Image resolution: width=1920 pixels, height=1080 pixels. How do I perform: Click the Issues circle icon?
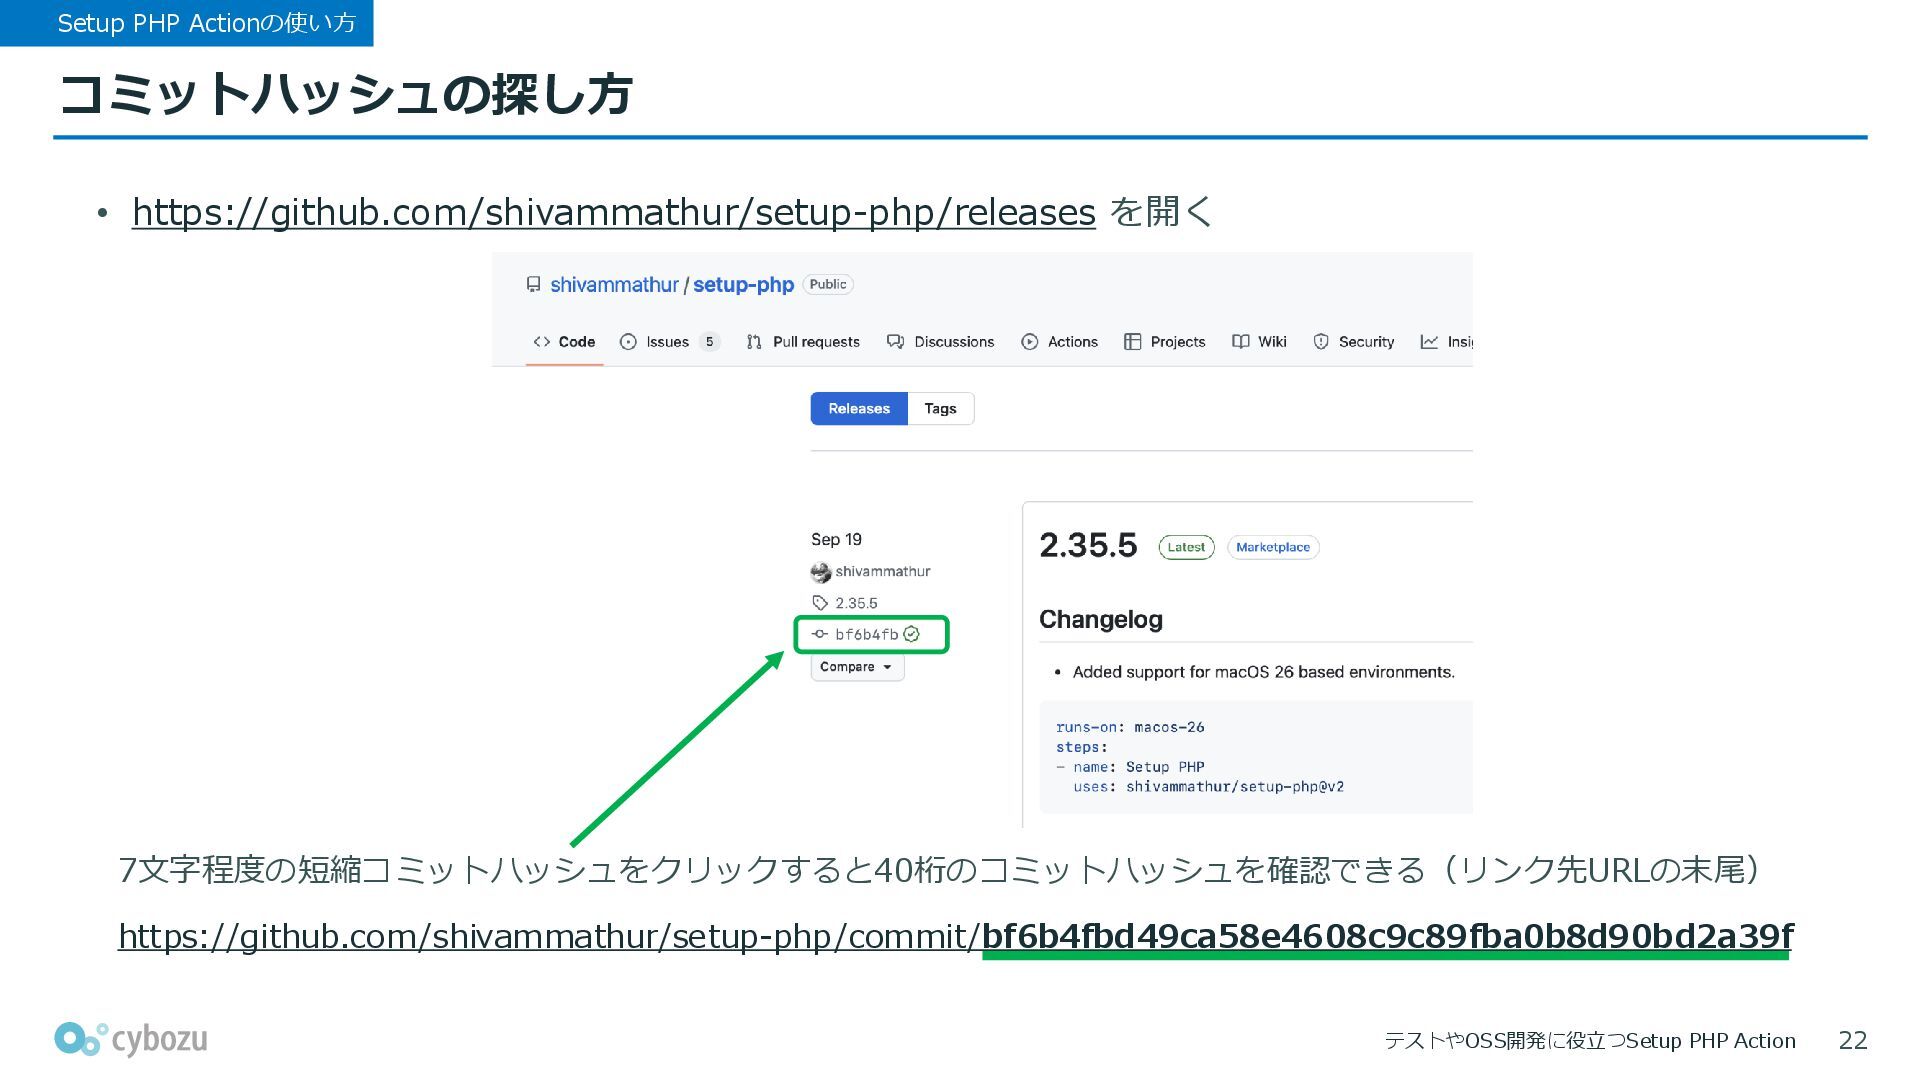click(x=628, y=342)
